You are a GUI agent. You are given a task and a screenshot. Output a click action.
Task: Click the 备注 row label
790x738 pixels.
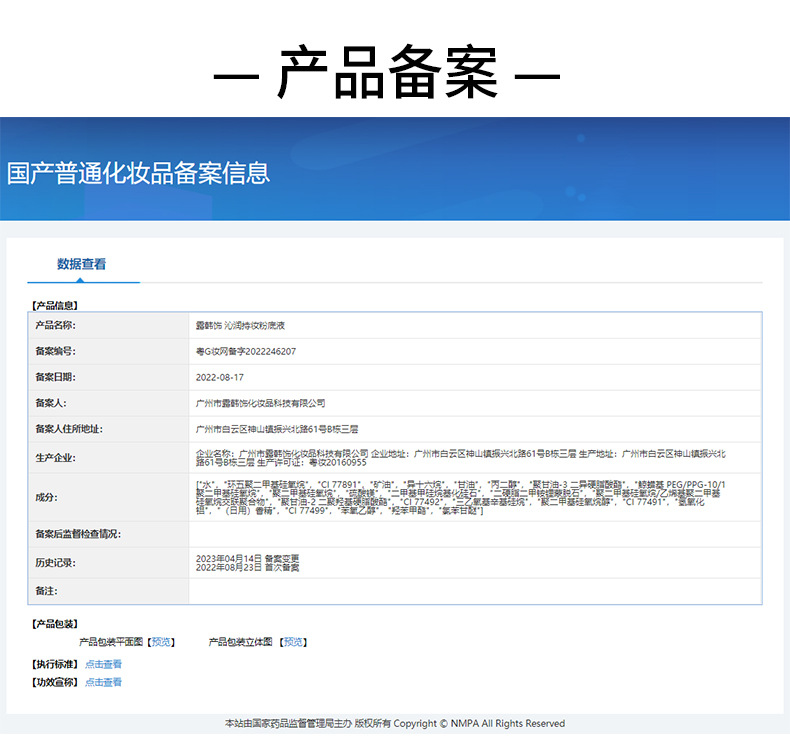coord(46,591)
